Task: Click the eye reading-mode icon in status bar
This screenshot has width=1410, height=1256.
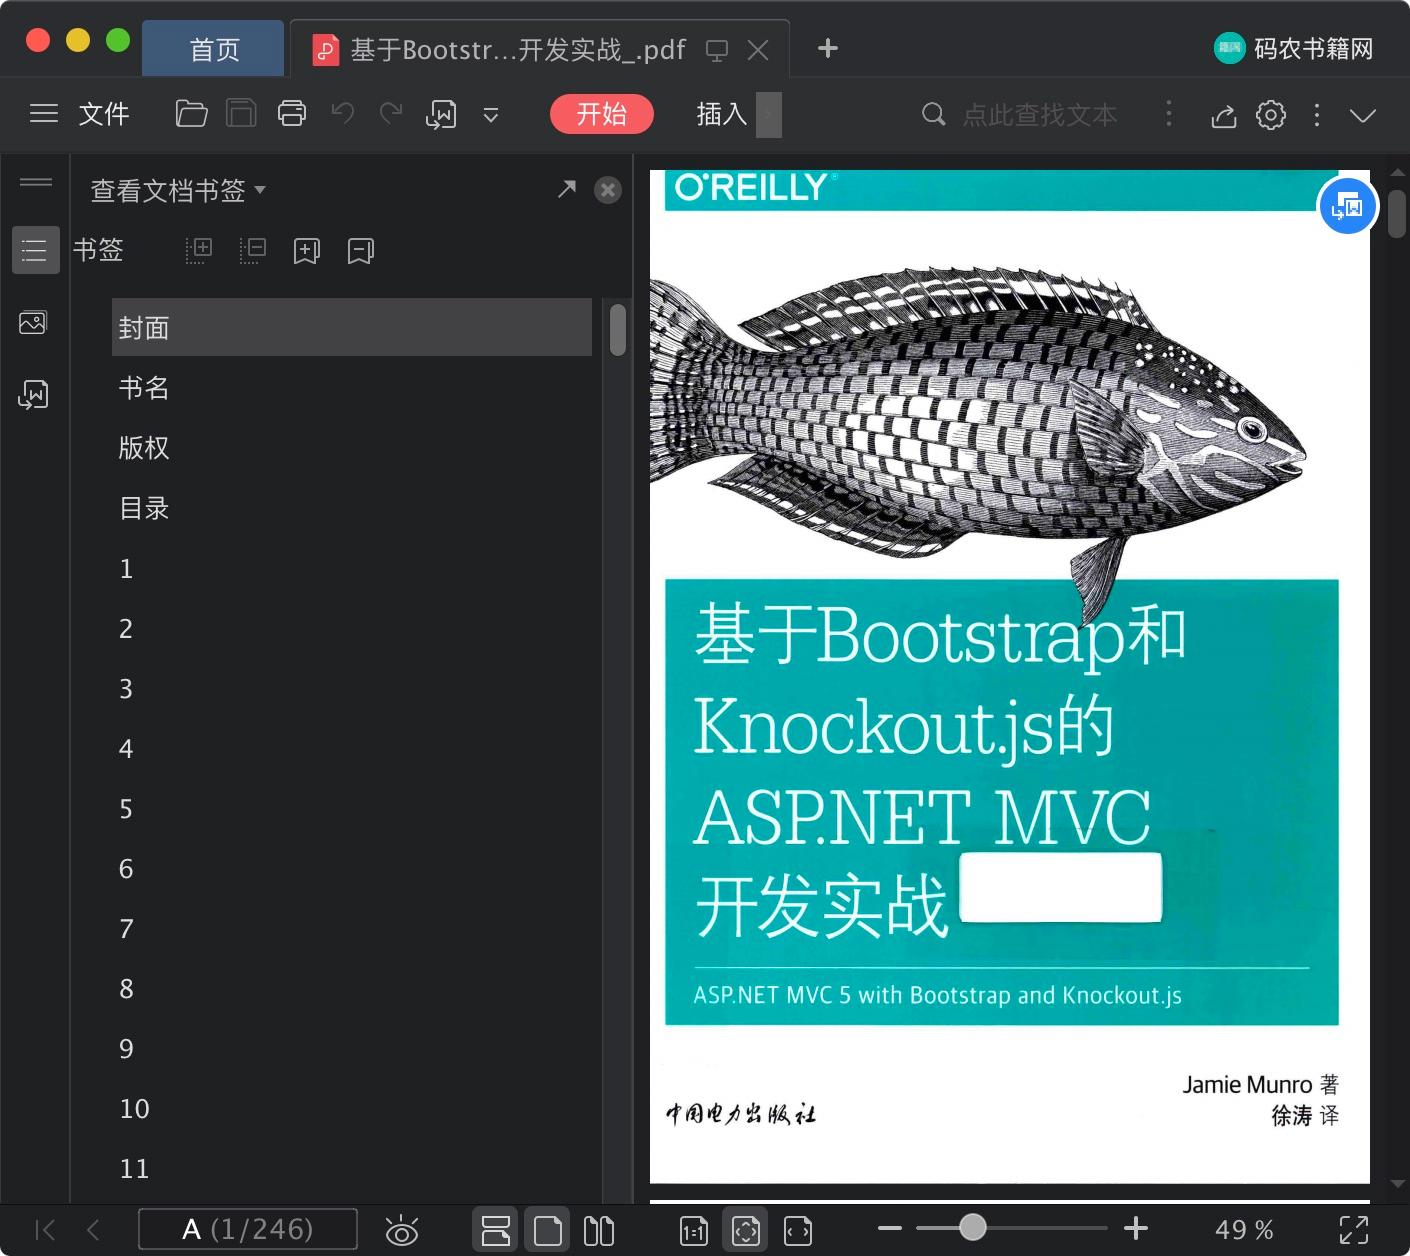Action: point(402,1229)
